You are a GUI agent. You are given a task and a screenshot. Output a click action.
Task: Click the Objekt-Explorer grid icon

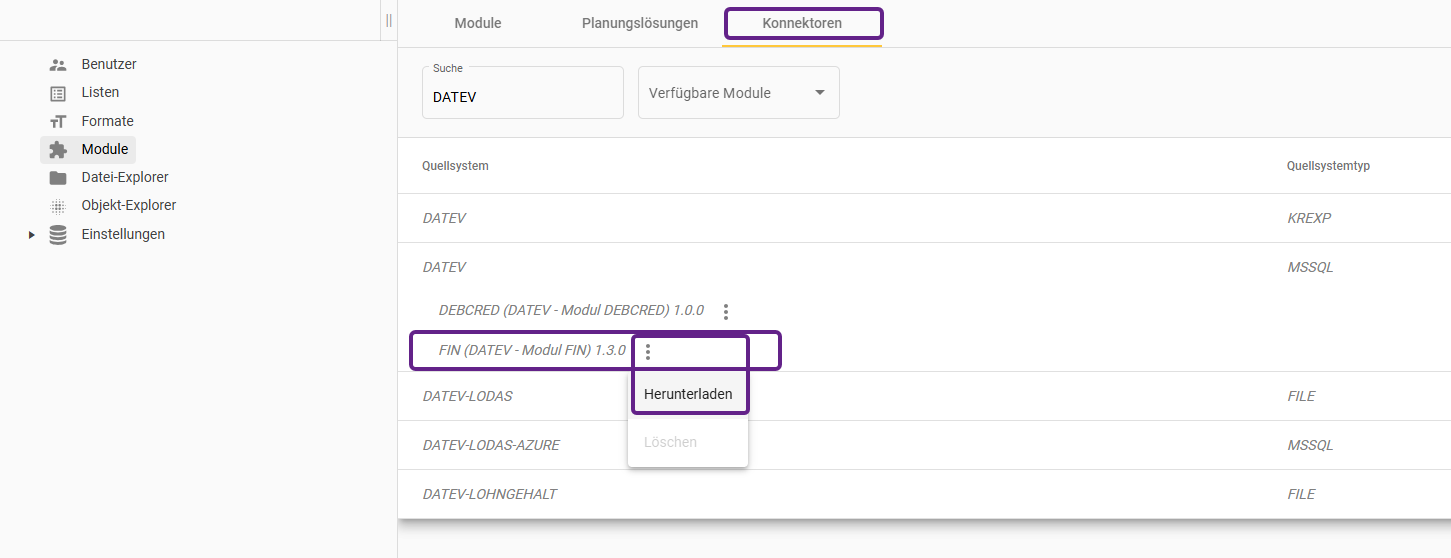click(x=58, y=206)
